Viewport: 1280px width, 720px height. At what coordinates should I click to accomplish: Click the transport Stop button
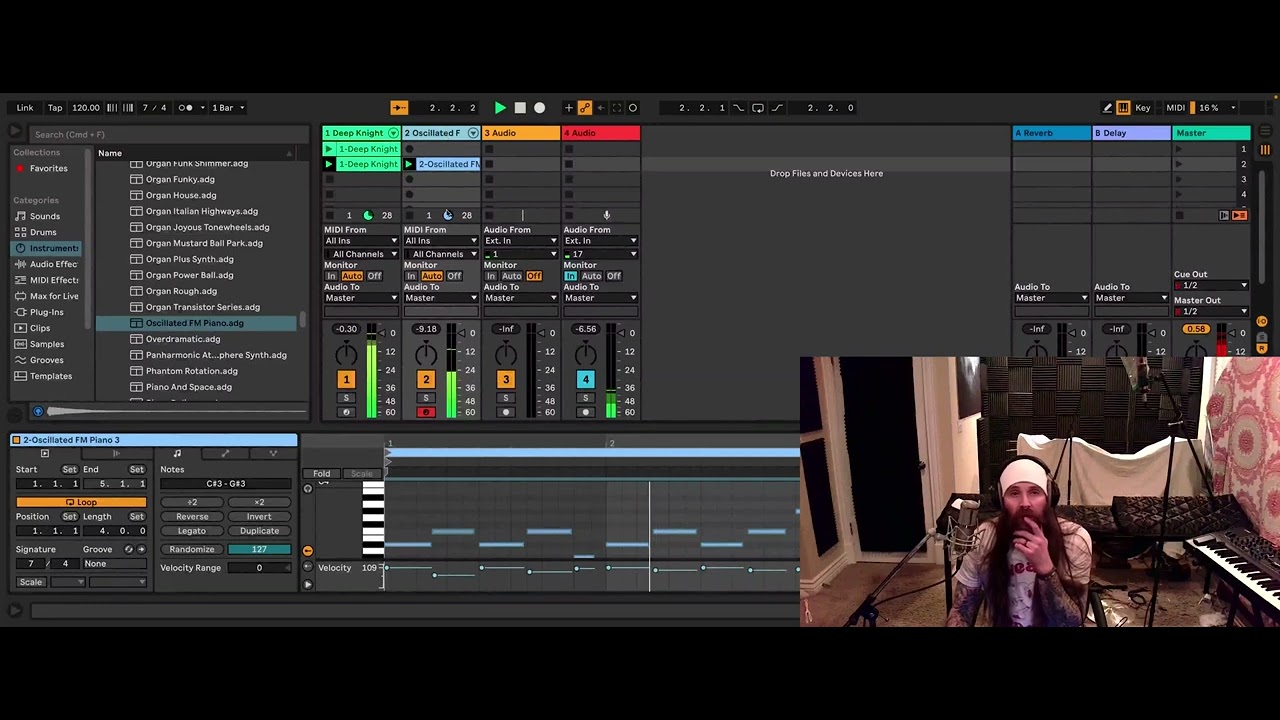click(x=520, y=107)
